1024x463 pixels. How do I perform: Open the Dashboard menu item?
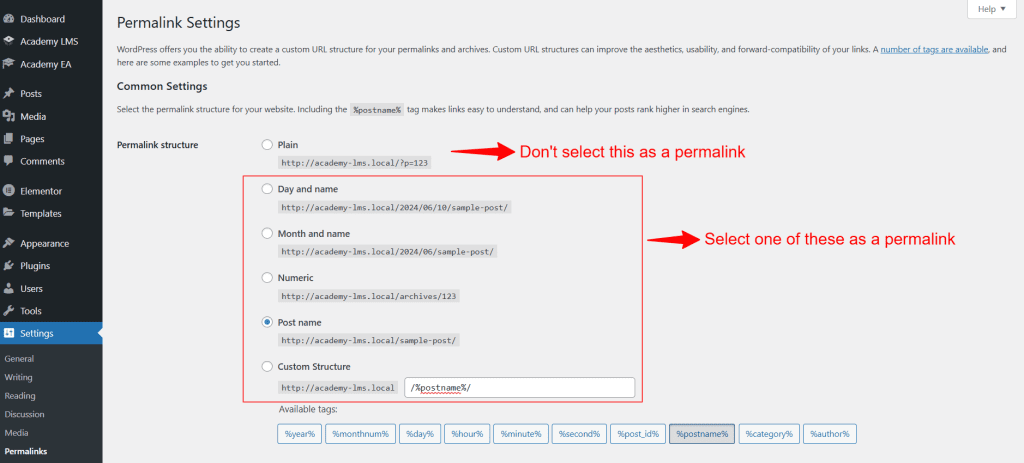click(x=42, y=19)
